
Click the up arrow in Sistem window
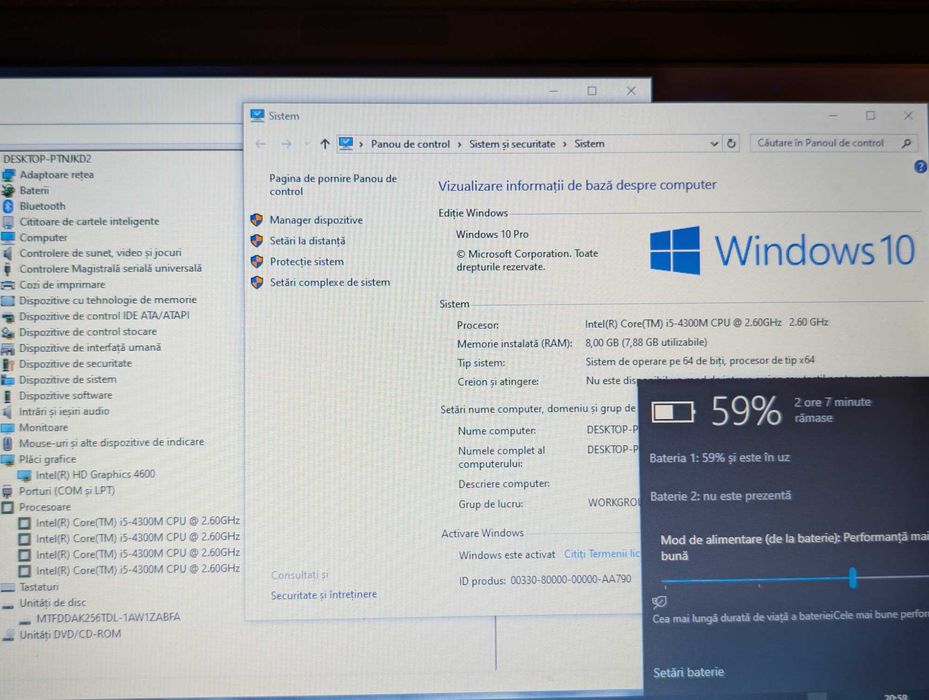(x=325, y=144)
